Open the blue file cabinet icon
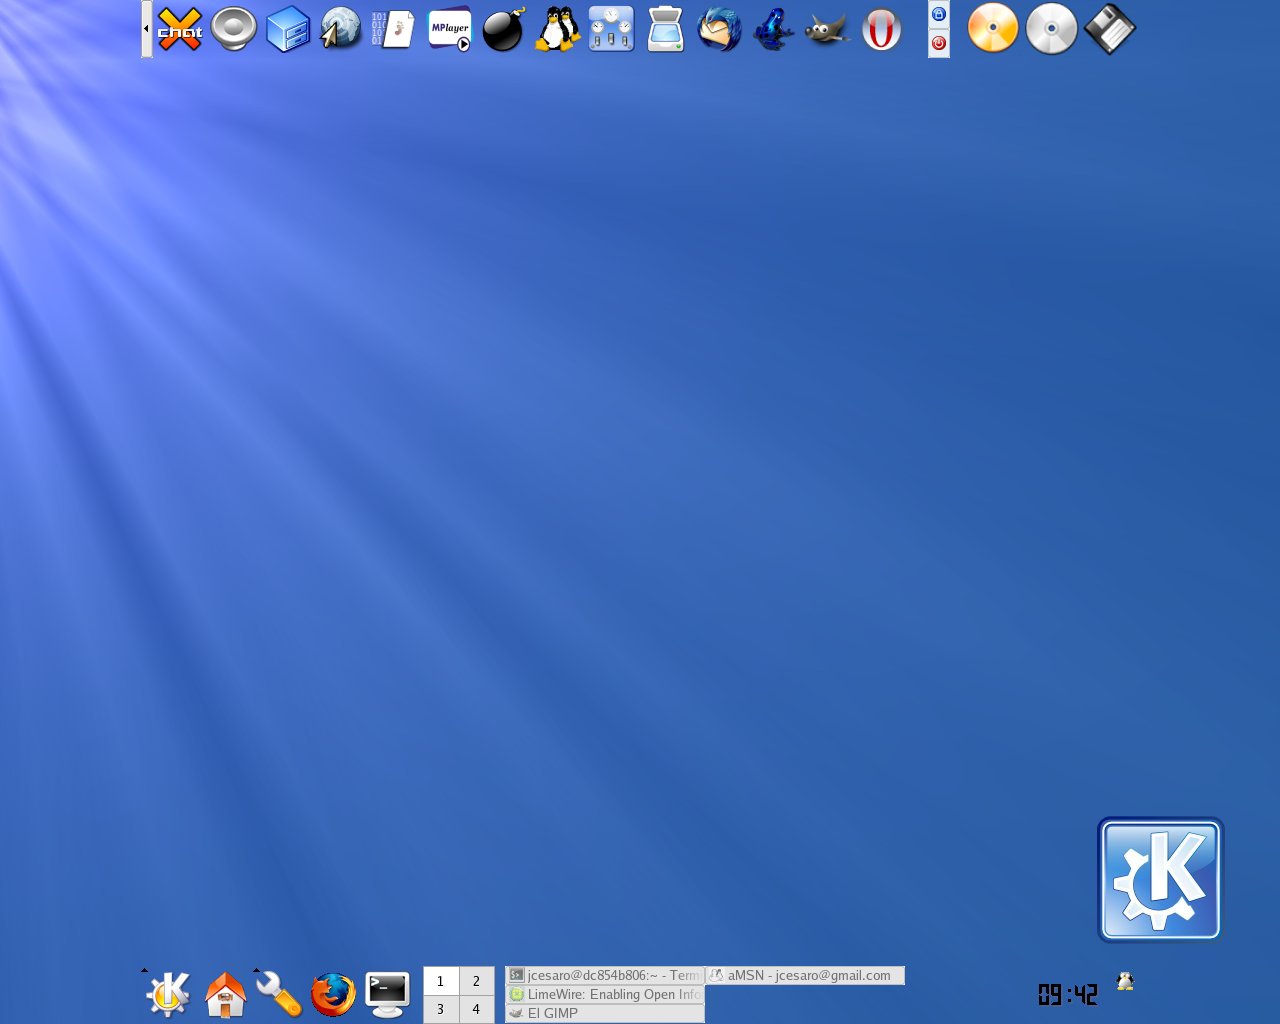Viewport: 1280px width, 1024px height. (288, 29)
